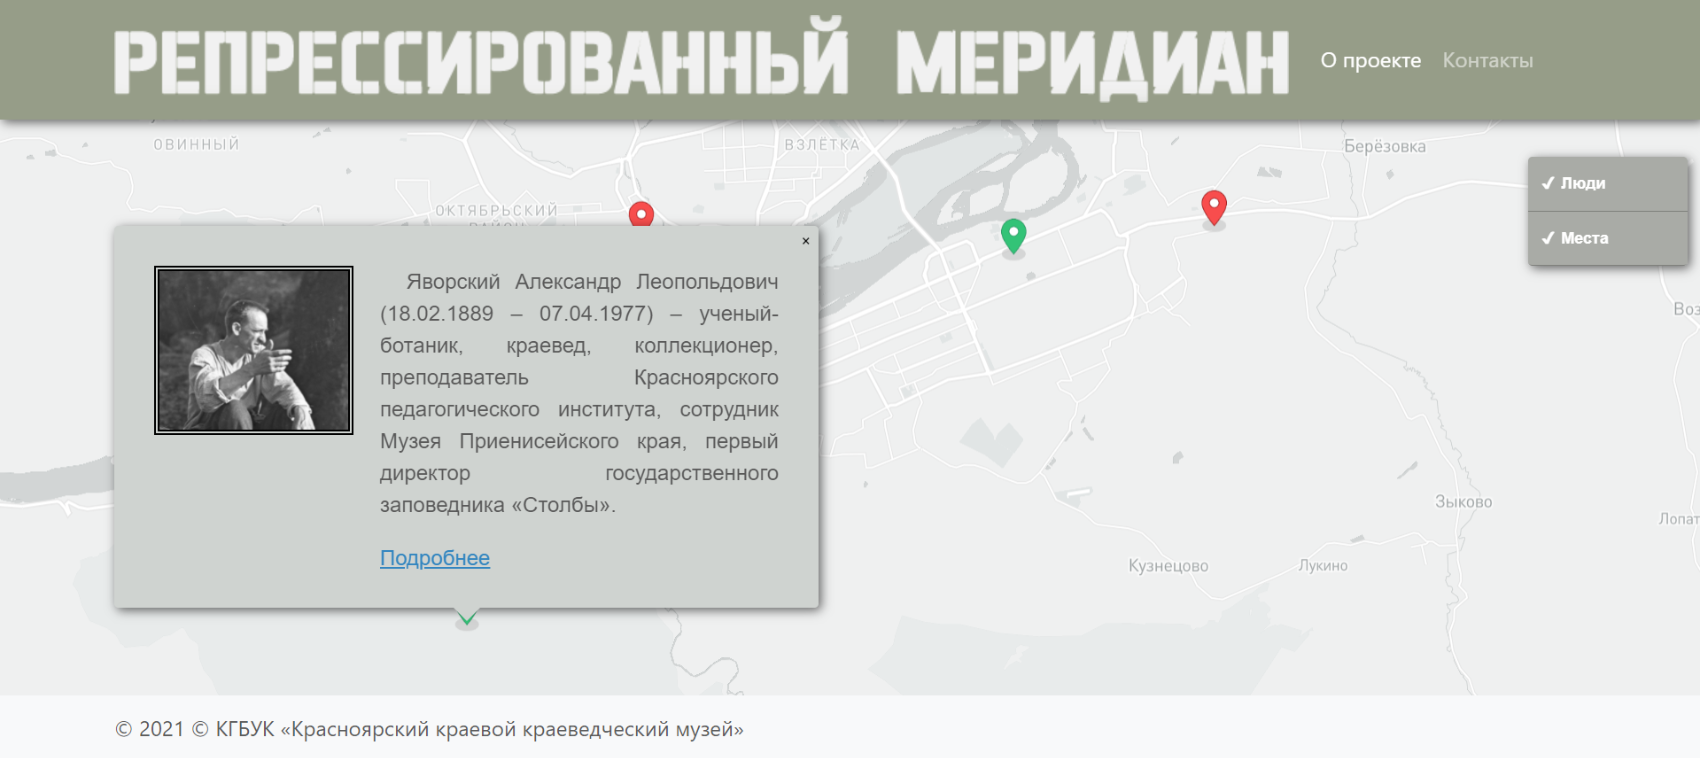Click the Лукино label on the map
The height and width of the screenshot is (758, 1700).
coord(1323,566)
